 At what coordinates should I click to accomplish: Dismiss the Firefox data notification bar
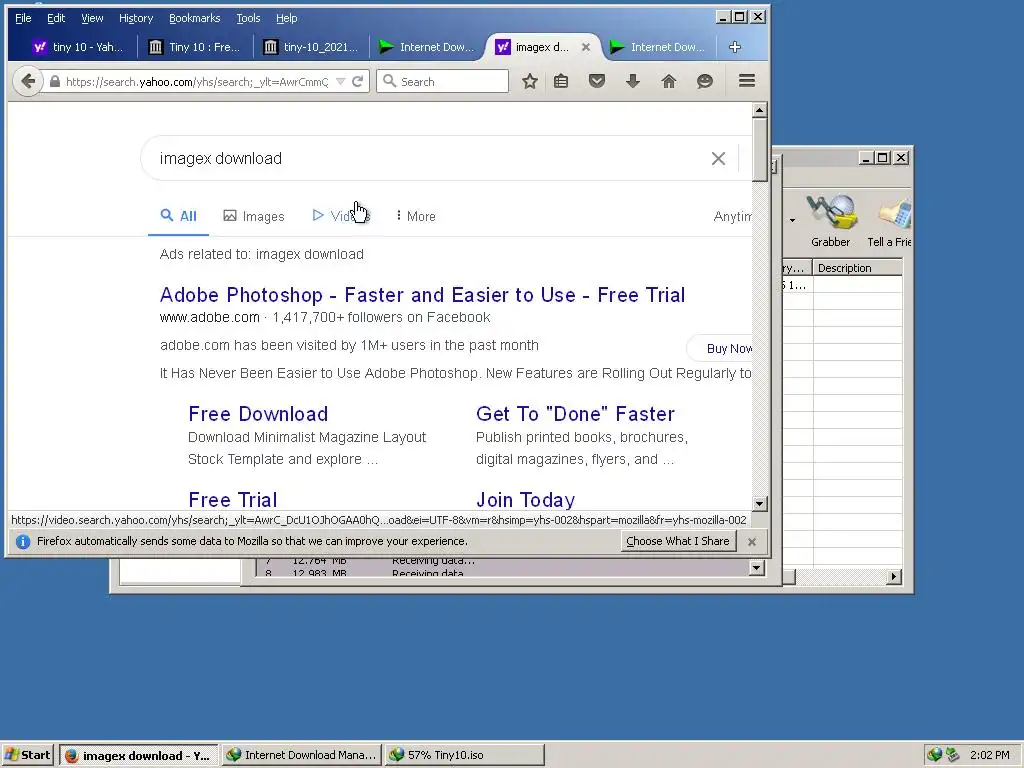click(x=752, y=541)
